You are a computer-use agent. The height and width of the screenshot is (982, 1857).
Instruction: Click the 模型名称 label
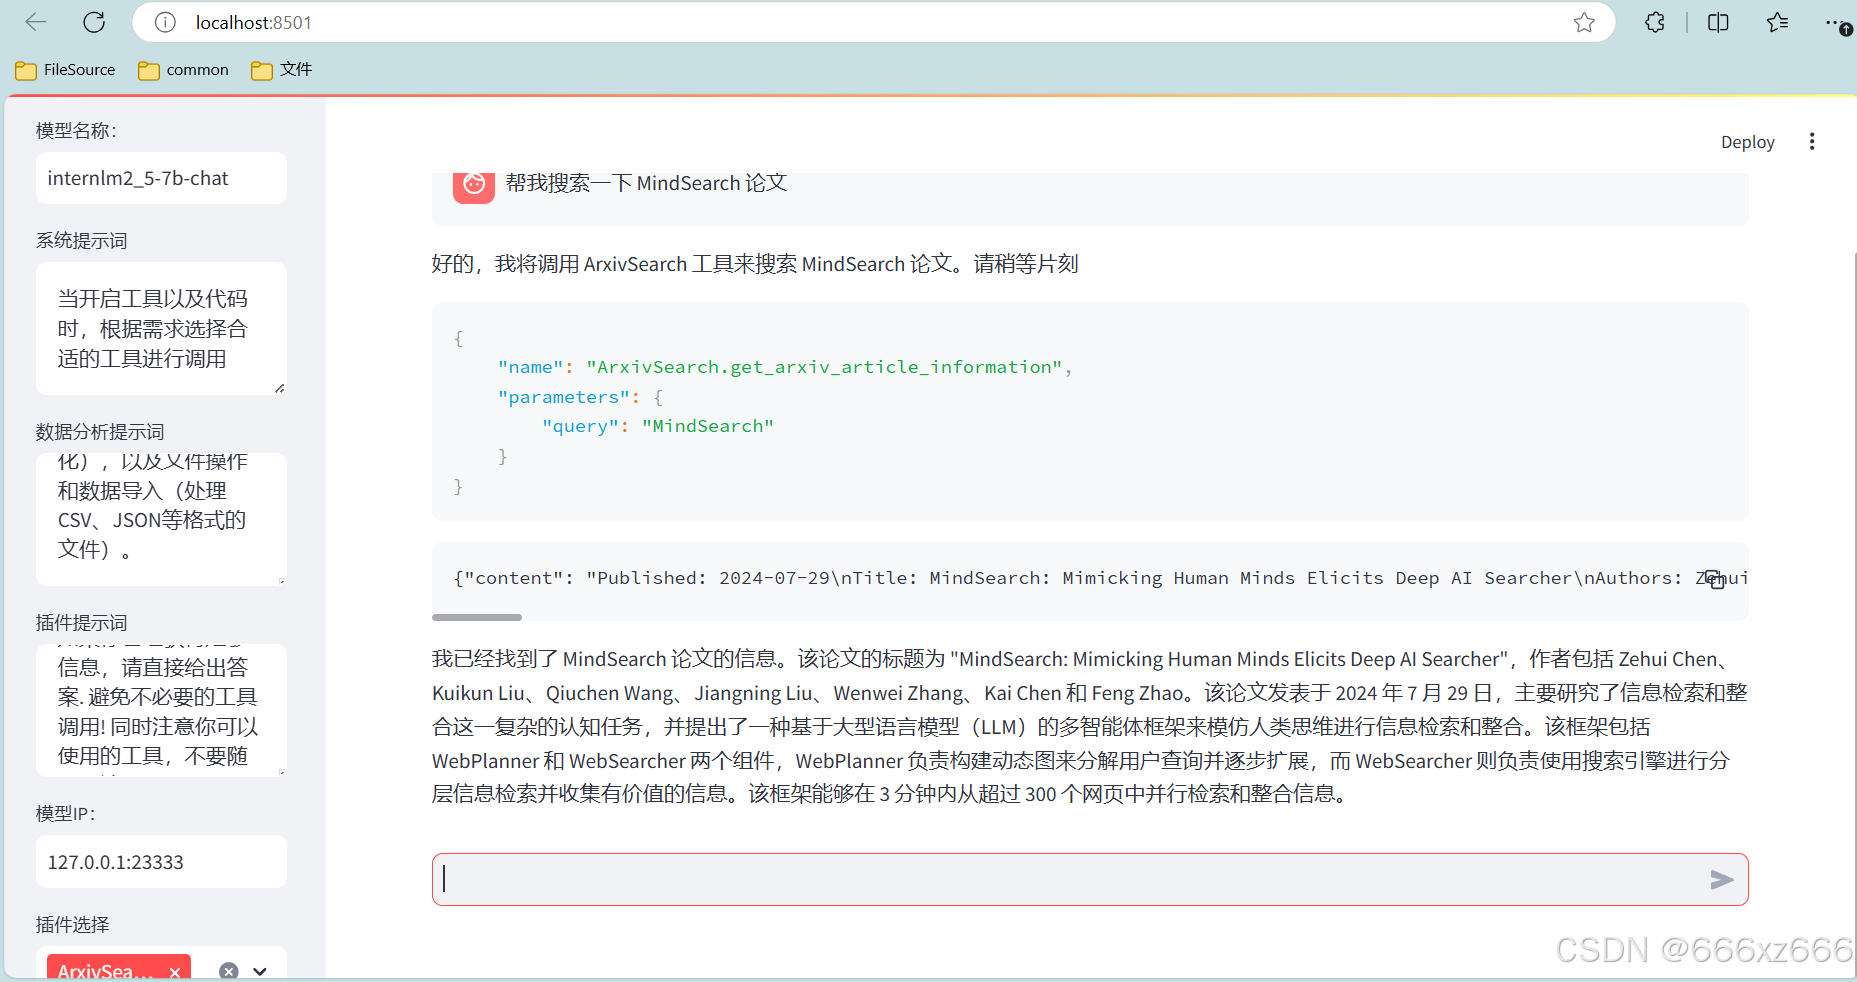click(x=76, y=130)
